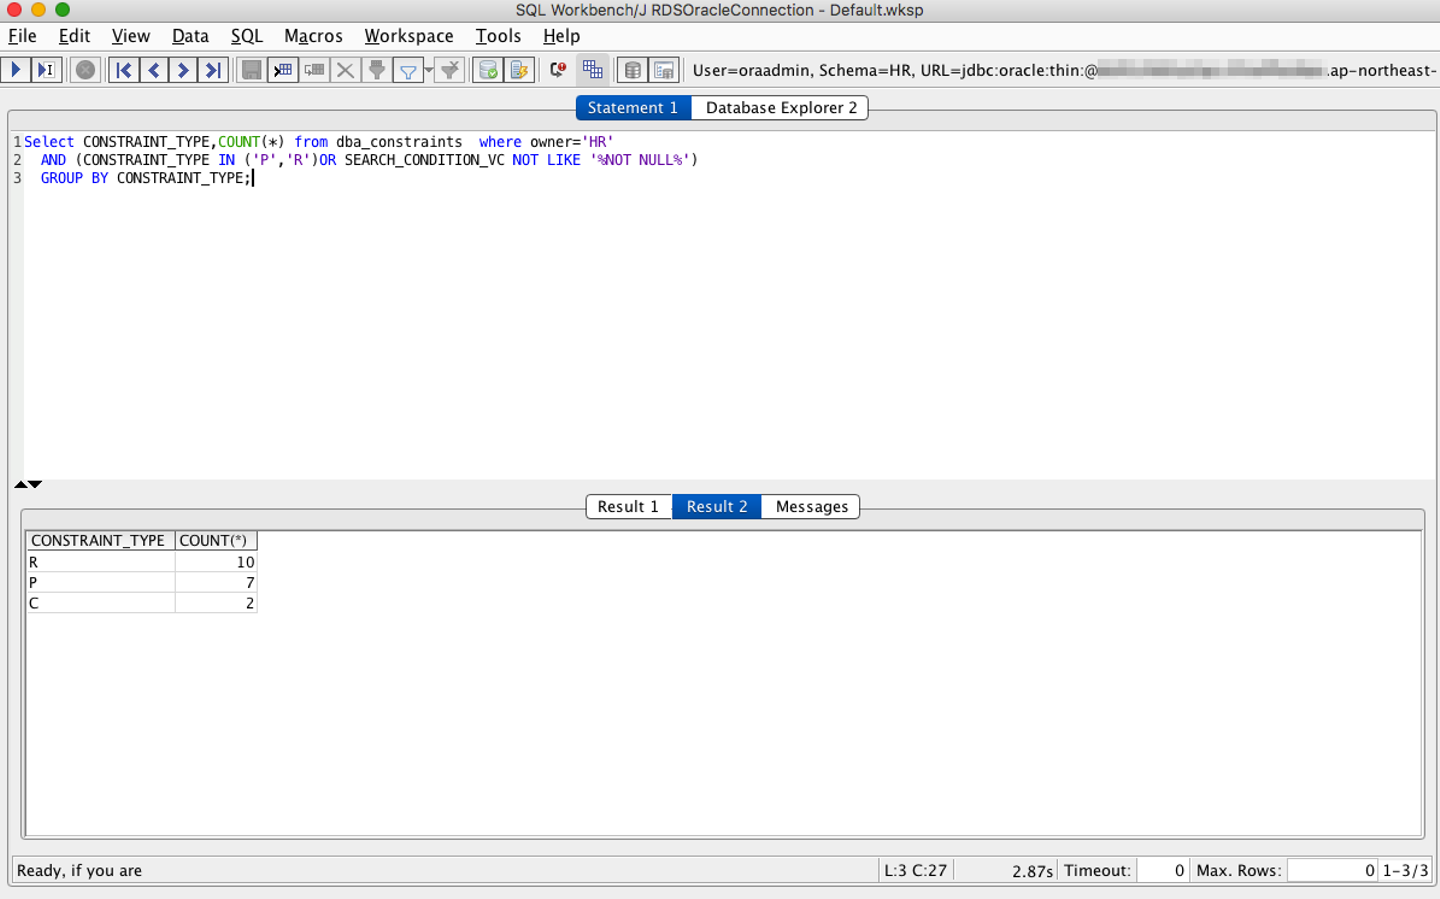This screenshot has width=1440, height=899.
Task: Open the View menu
Action: click(x=130, y=36)
